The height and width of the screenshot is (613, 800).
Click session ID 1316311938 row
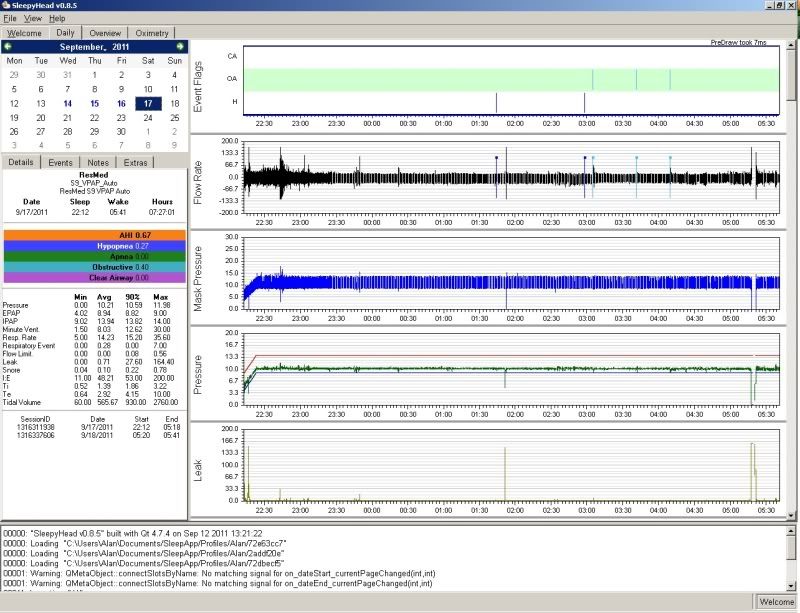point(98,427)
